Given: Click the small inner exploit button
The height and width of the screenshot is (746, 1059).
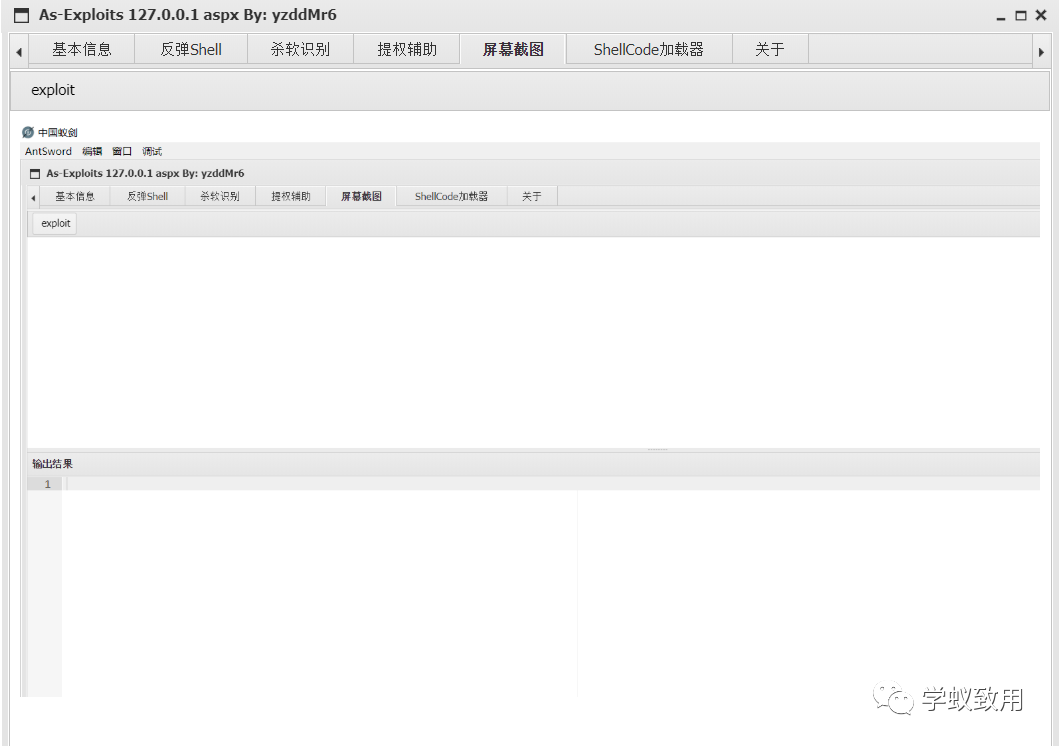Looking at the screenshot, I should [x=55, y=223].
